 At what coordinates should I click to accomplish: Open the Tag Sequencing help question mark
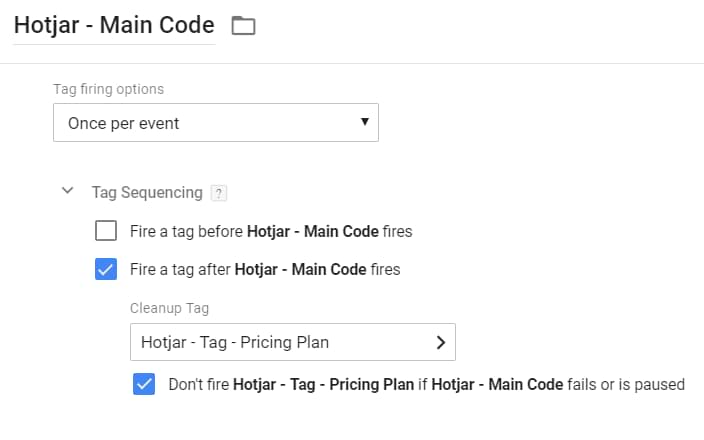pyautogui.click(x=219, y=194)
